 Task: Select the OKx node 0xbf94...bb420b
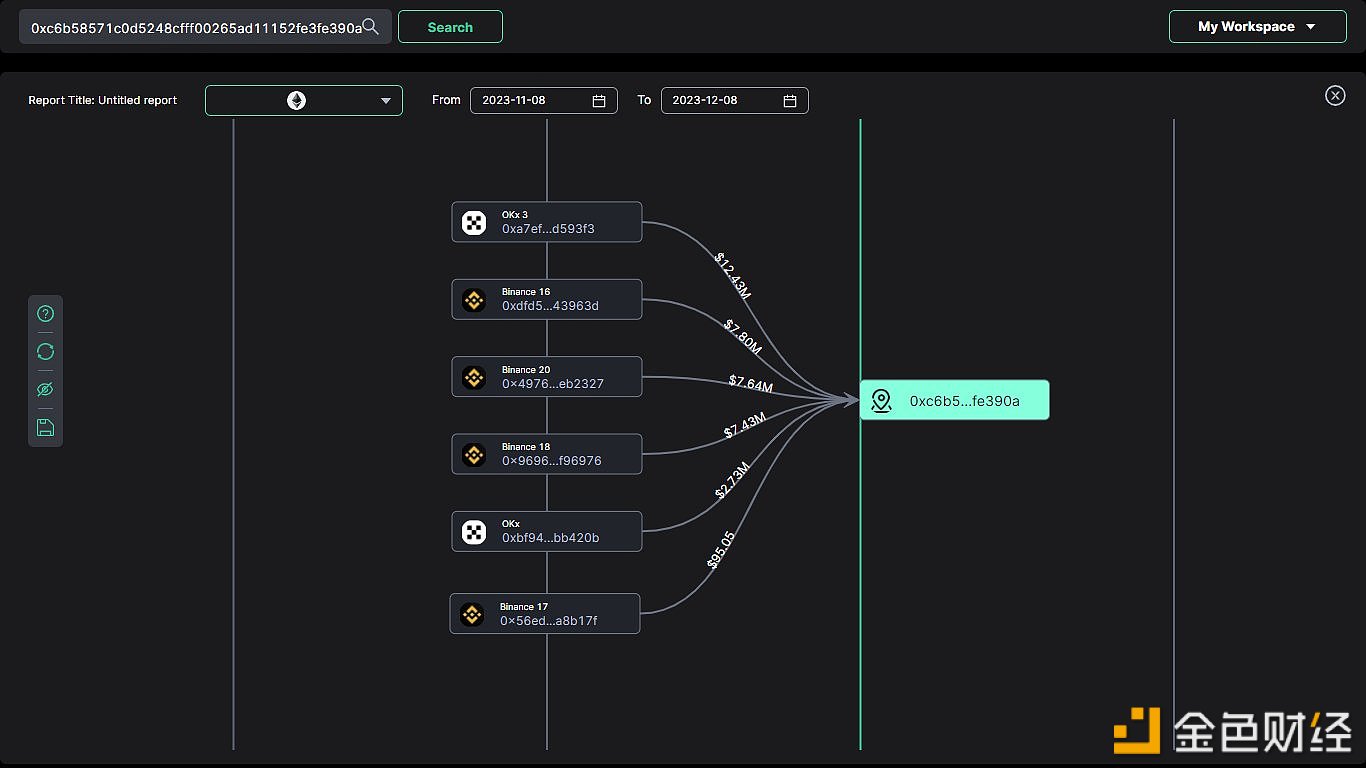547,531
